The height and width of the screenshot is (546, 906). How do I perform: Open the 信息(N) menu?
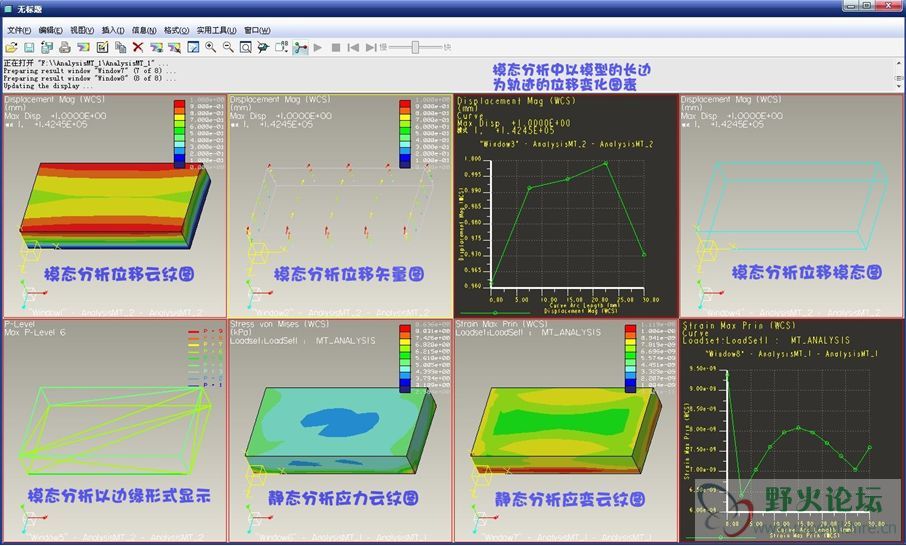[x=144, y=30]
